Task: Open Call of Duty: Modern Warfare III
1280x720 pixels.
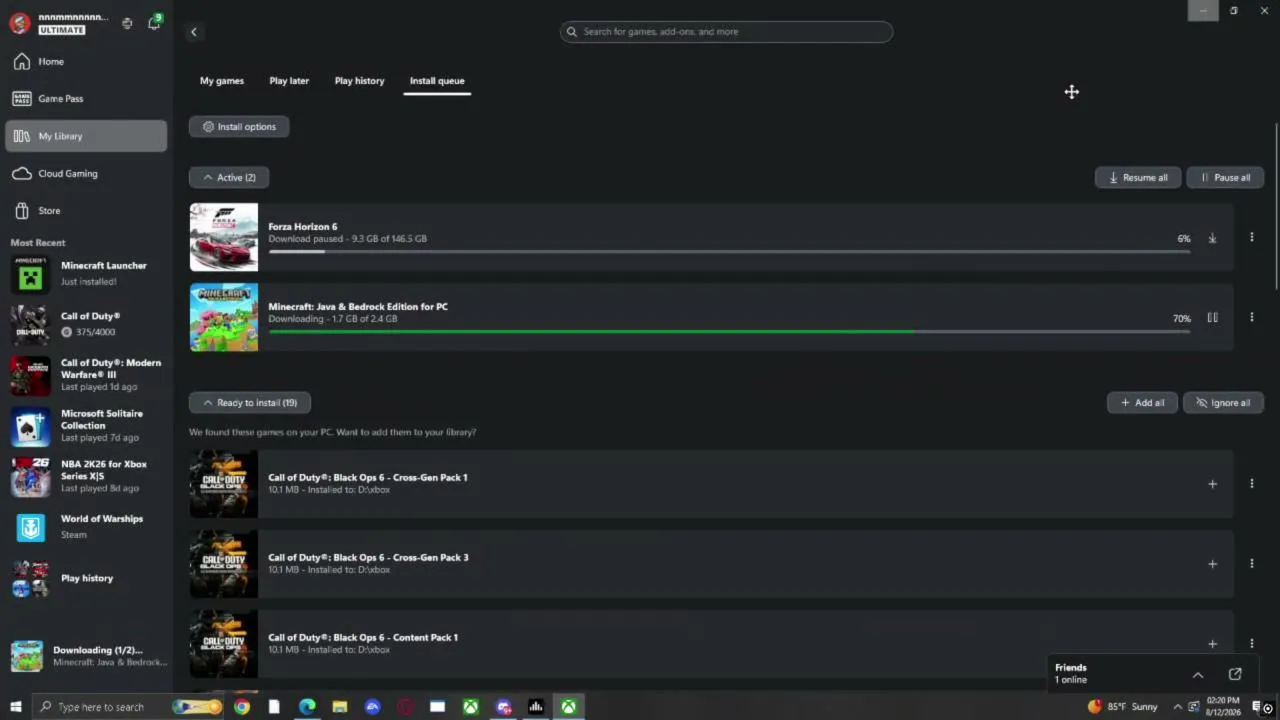Action: click(x=86, y=375)
